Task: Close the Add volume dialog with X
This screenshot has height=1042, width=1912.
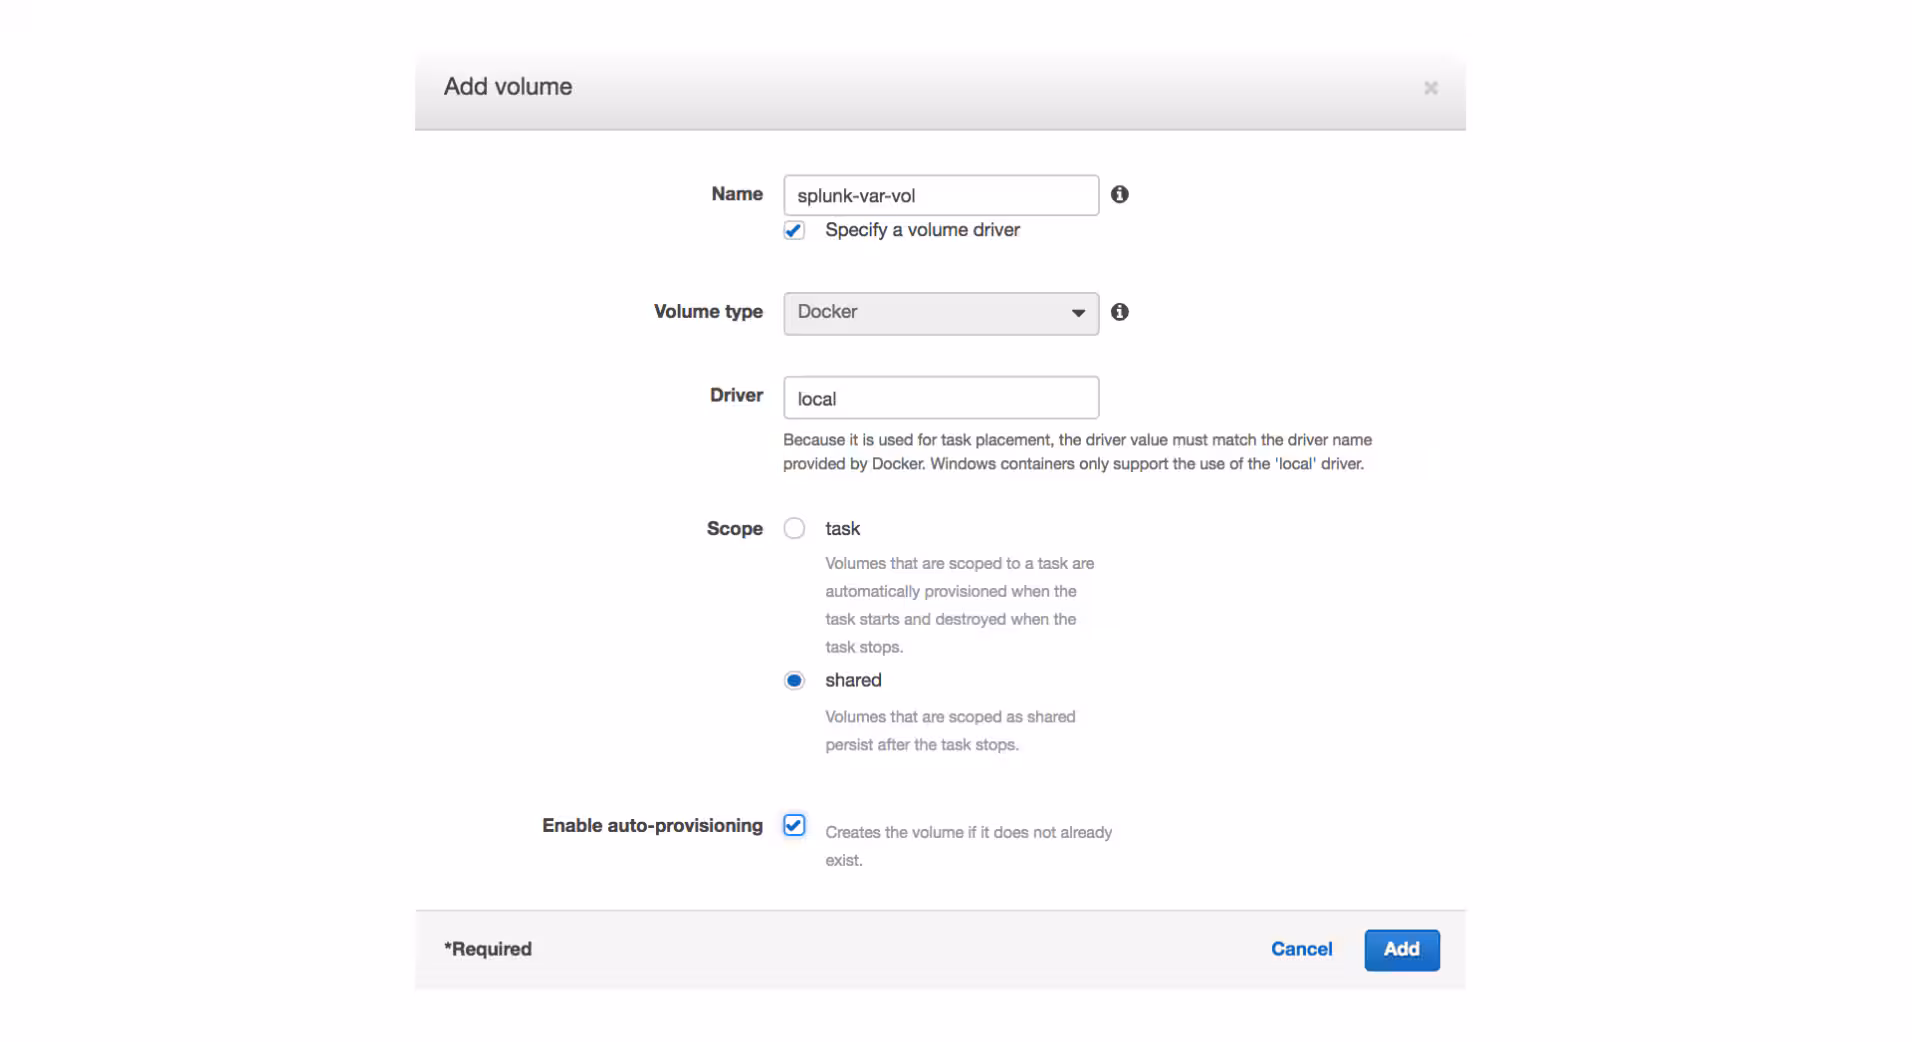Action: click(1430, 88)
